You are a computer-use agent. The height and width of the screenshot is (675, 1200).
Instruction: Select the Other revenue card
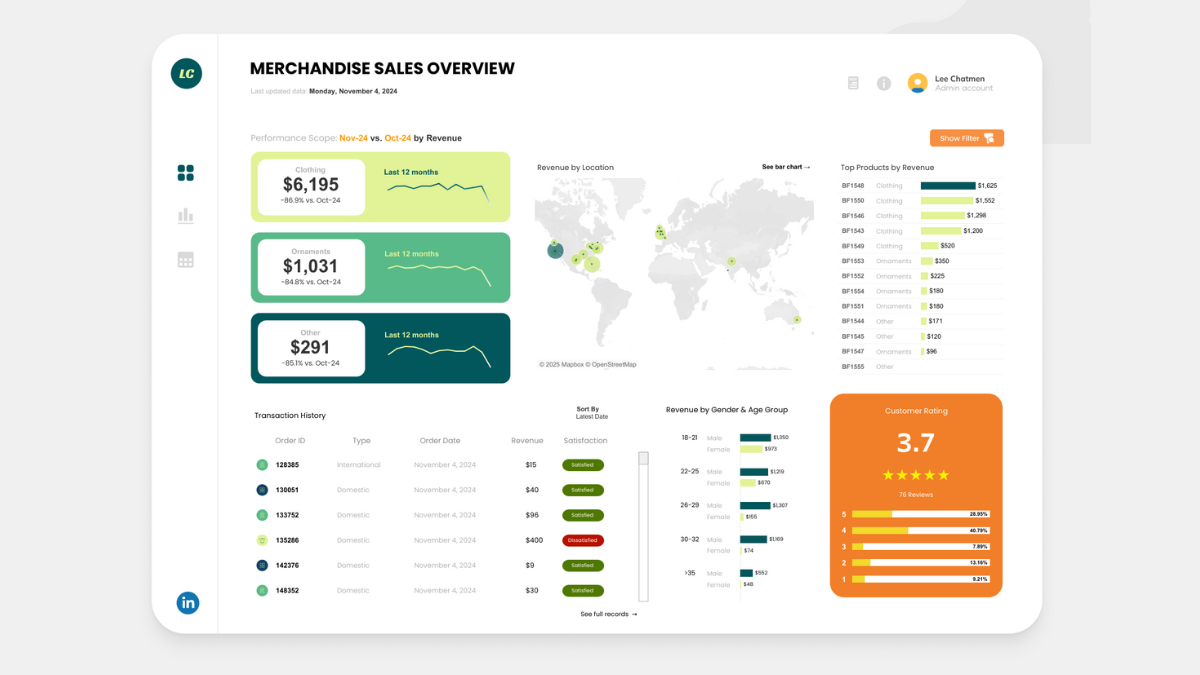pos(380,348)
